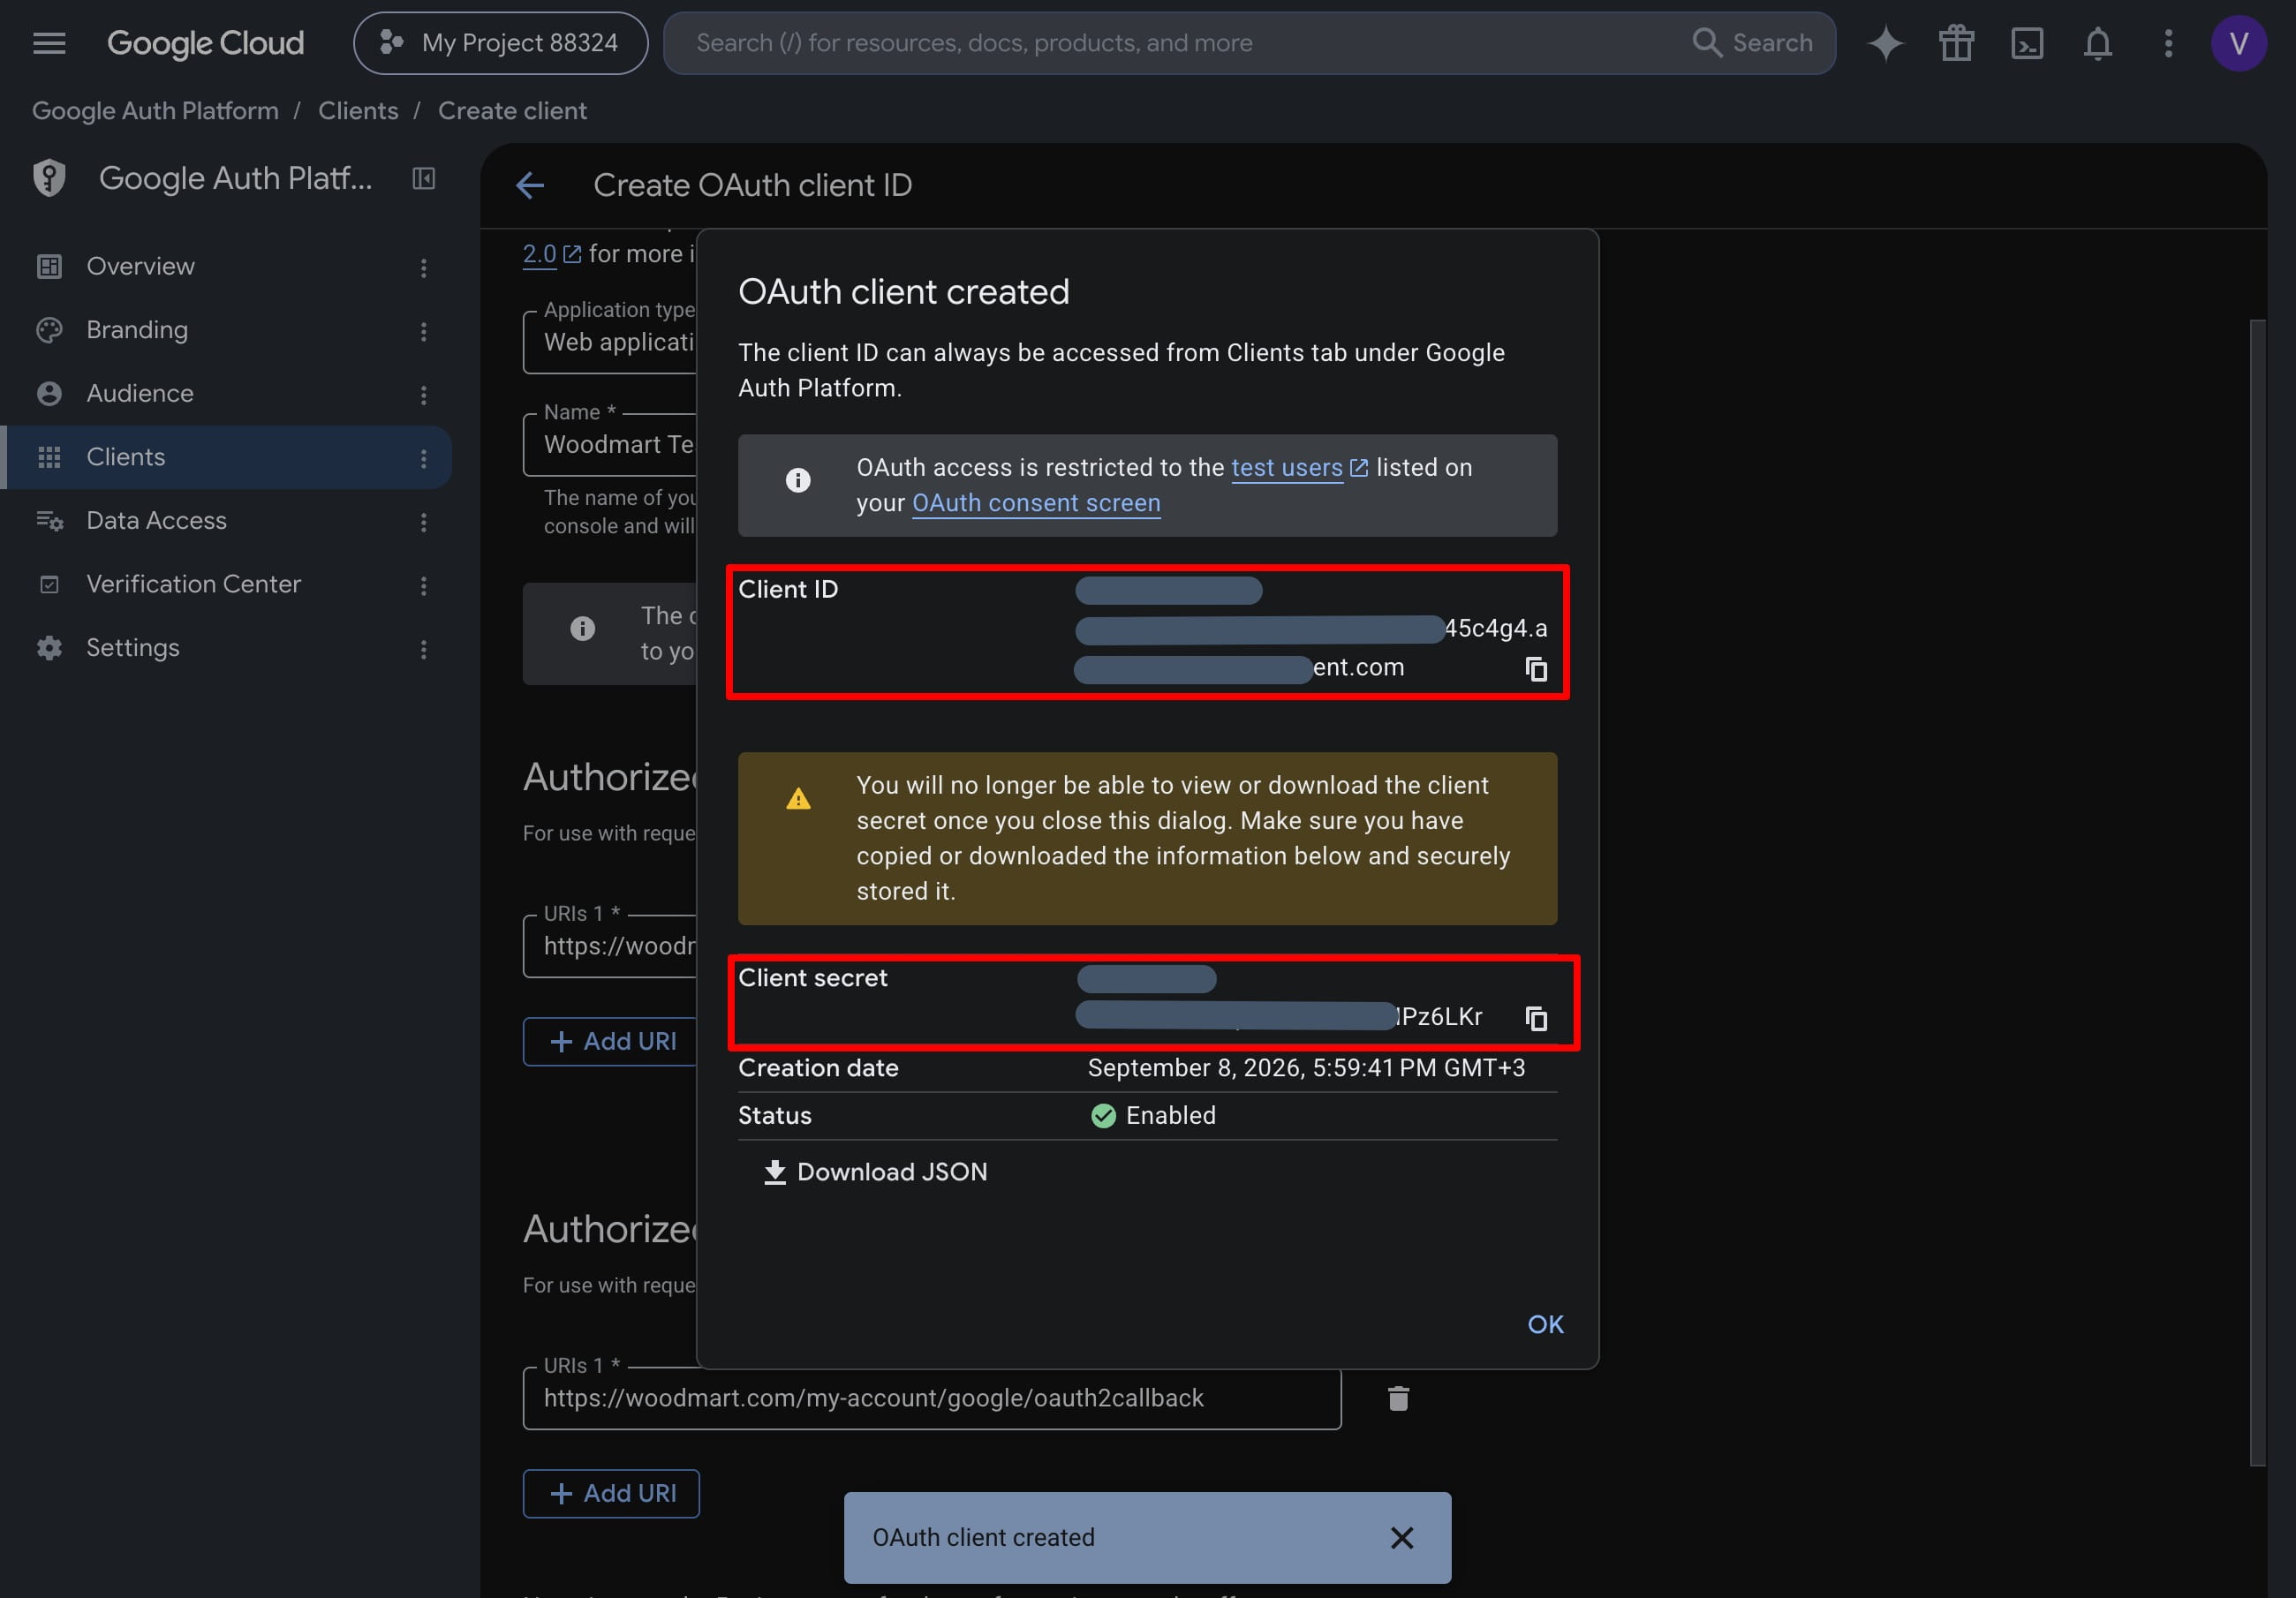Copy the Client secret to clipboard
This screenshot has height=1598, width=2296.
pos(1536,1018)
